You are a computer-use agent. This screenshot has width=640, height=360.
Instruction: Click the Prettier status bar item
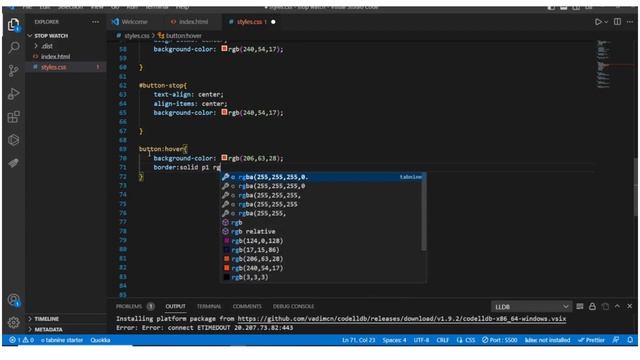coord(591,340)
